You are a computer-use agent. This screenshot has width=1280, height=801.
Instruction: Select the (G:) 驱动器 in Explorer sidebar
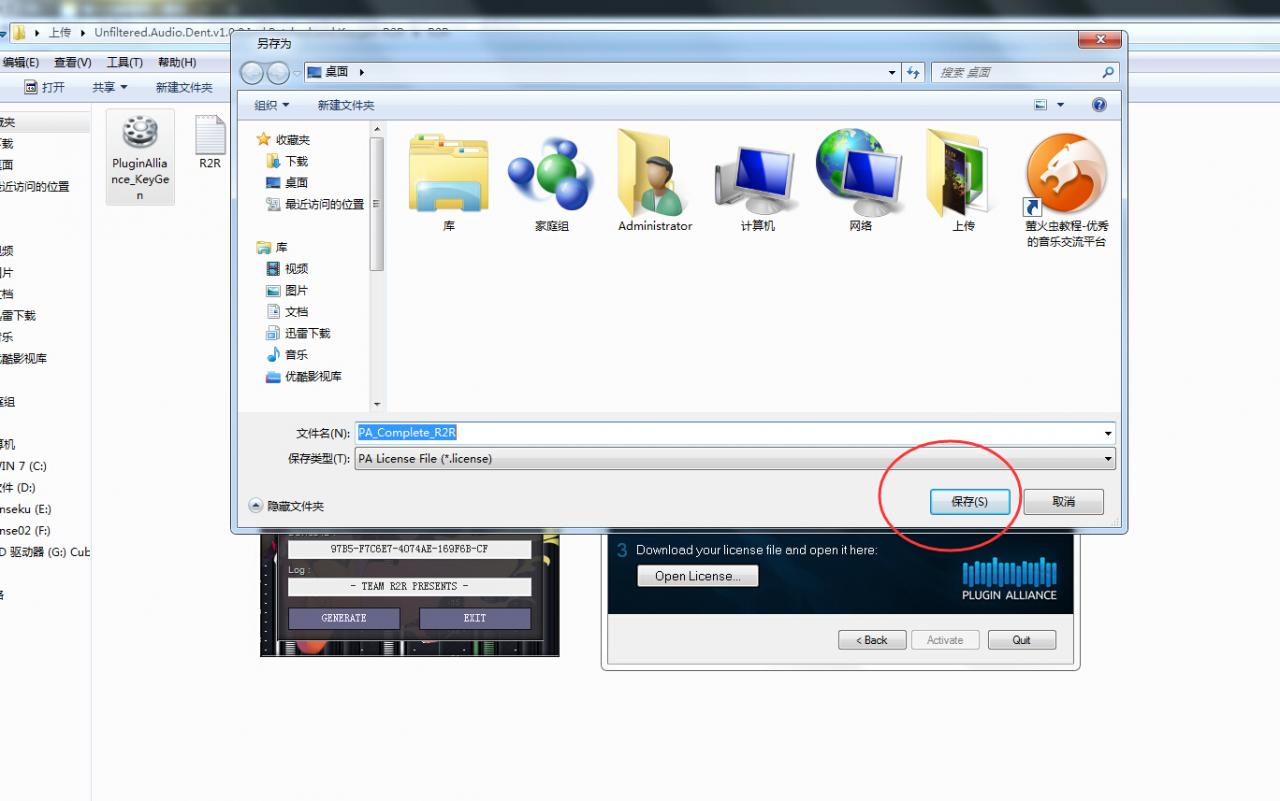tap(45, 552)
